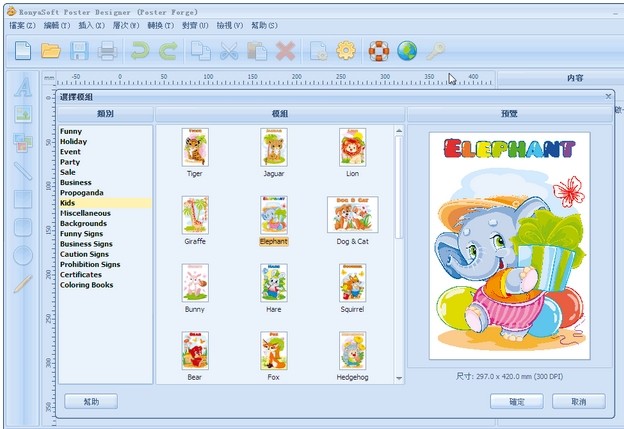Open the 層次 (W) menu

coord(126,25)
